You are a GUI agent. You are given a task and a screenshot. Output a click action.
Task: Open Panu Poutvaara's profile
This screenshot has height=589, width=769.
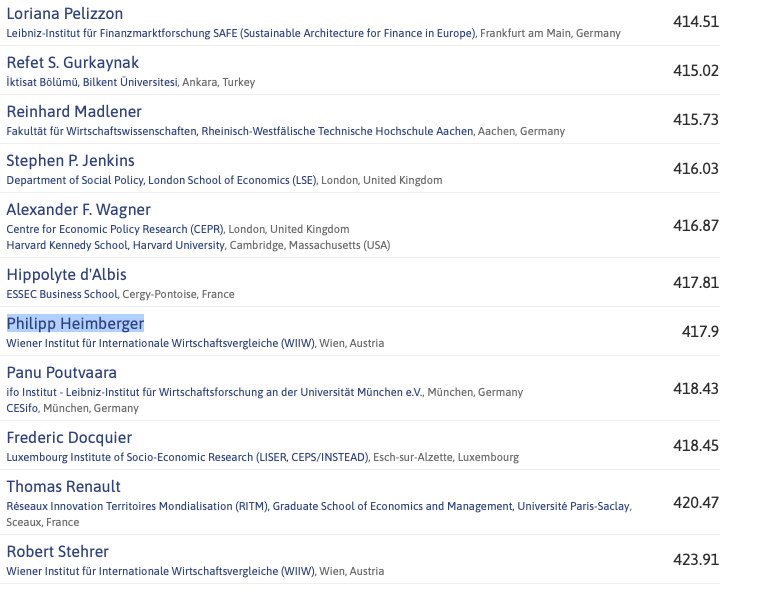pos(61,373)
